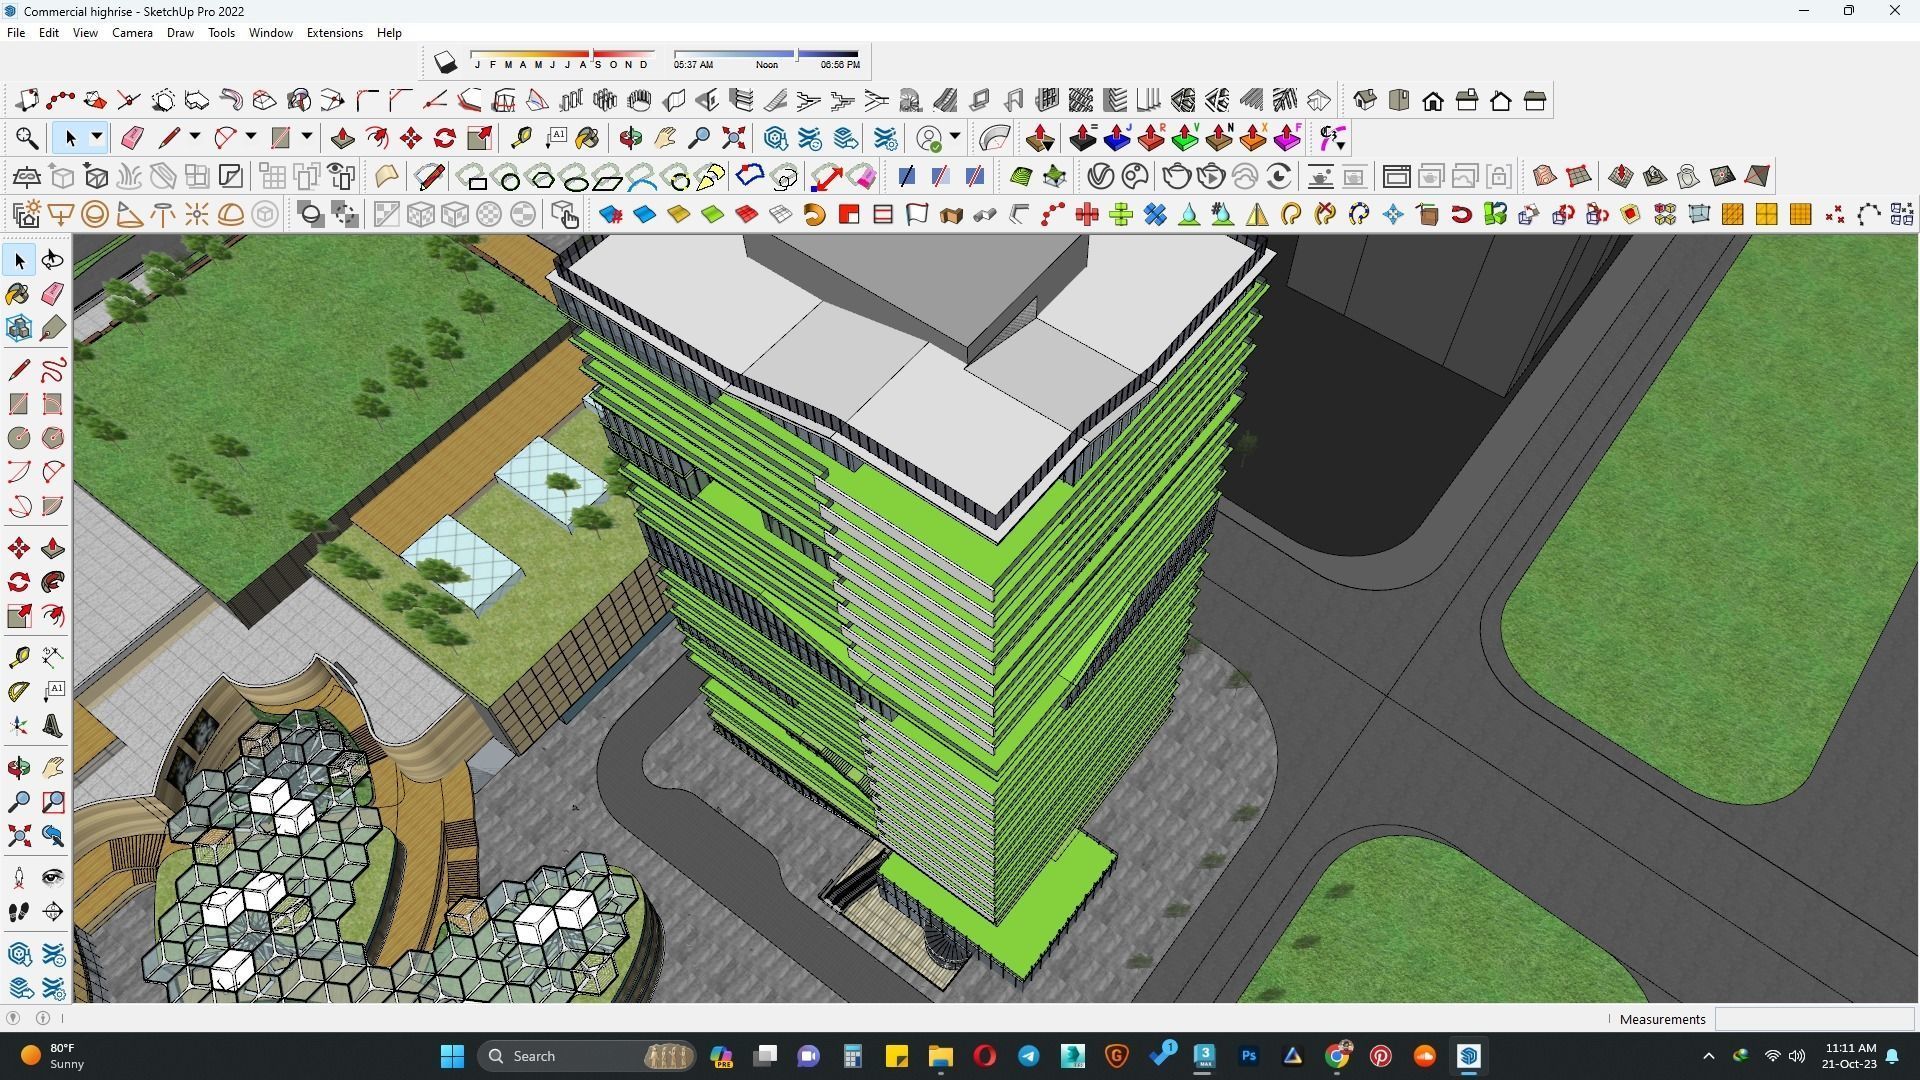Open Photoshop from the taskbar
The width and height of the screenshot is (1920, 1080).
click(1248, 1056)
